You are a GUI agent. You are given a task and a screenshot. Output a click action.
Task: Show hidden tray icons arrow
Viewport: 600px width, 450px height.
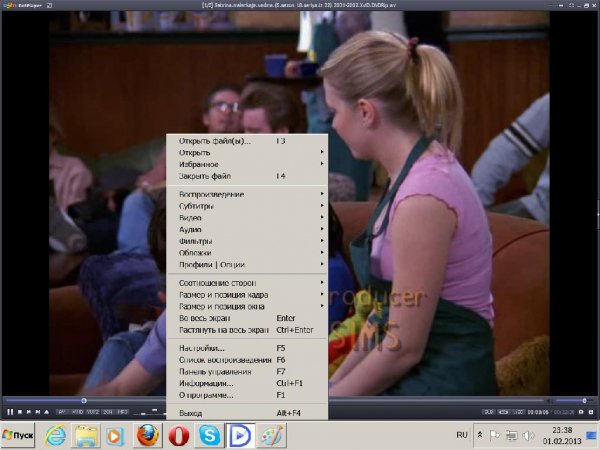[479, 435]
